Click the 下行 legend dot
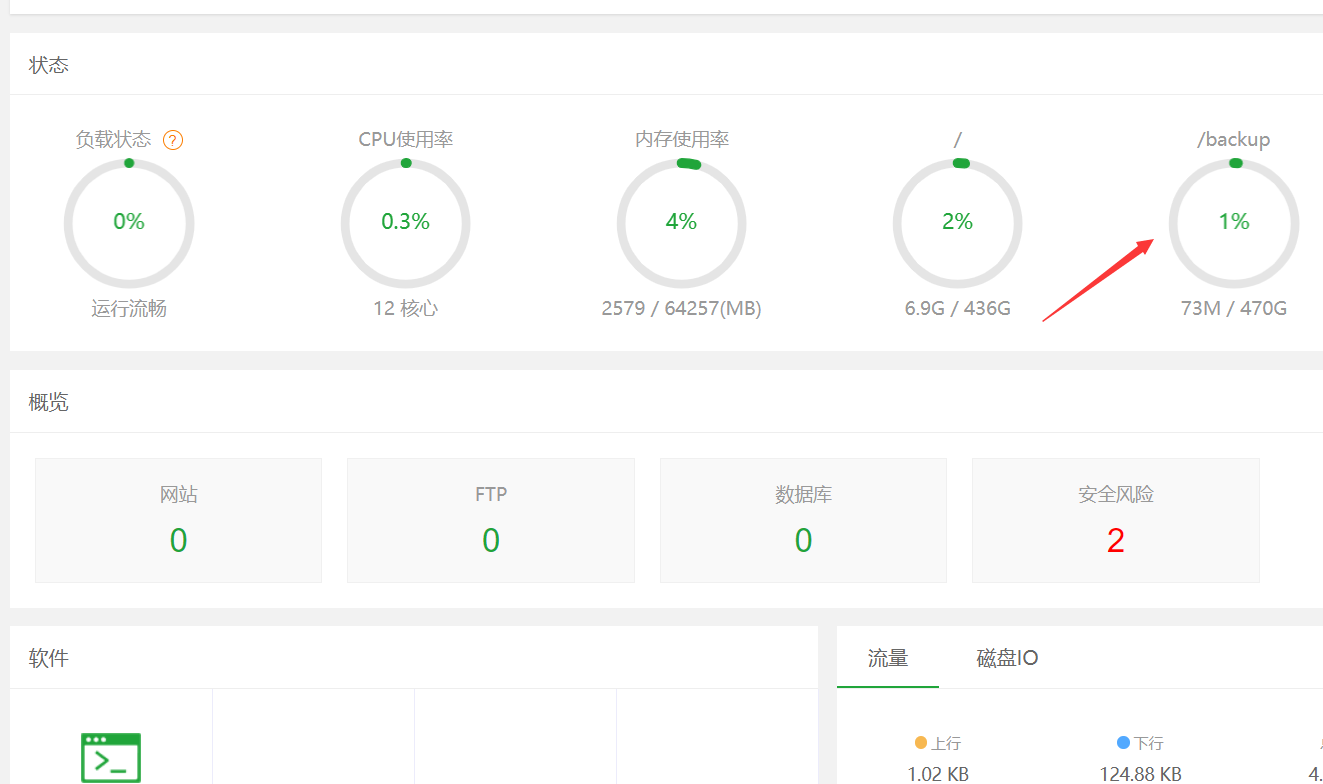 (1123, 743)
